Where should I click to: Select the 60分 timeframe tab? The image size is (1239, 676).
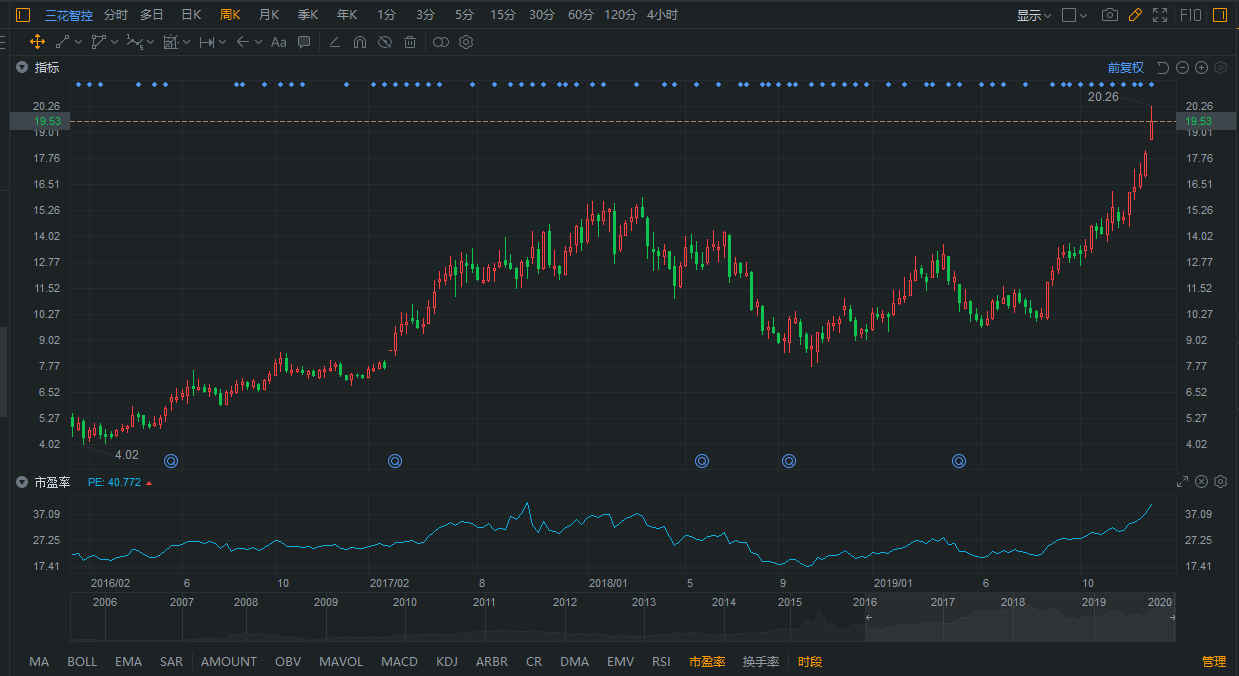click(x=581, y=15)
